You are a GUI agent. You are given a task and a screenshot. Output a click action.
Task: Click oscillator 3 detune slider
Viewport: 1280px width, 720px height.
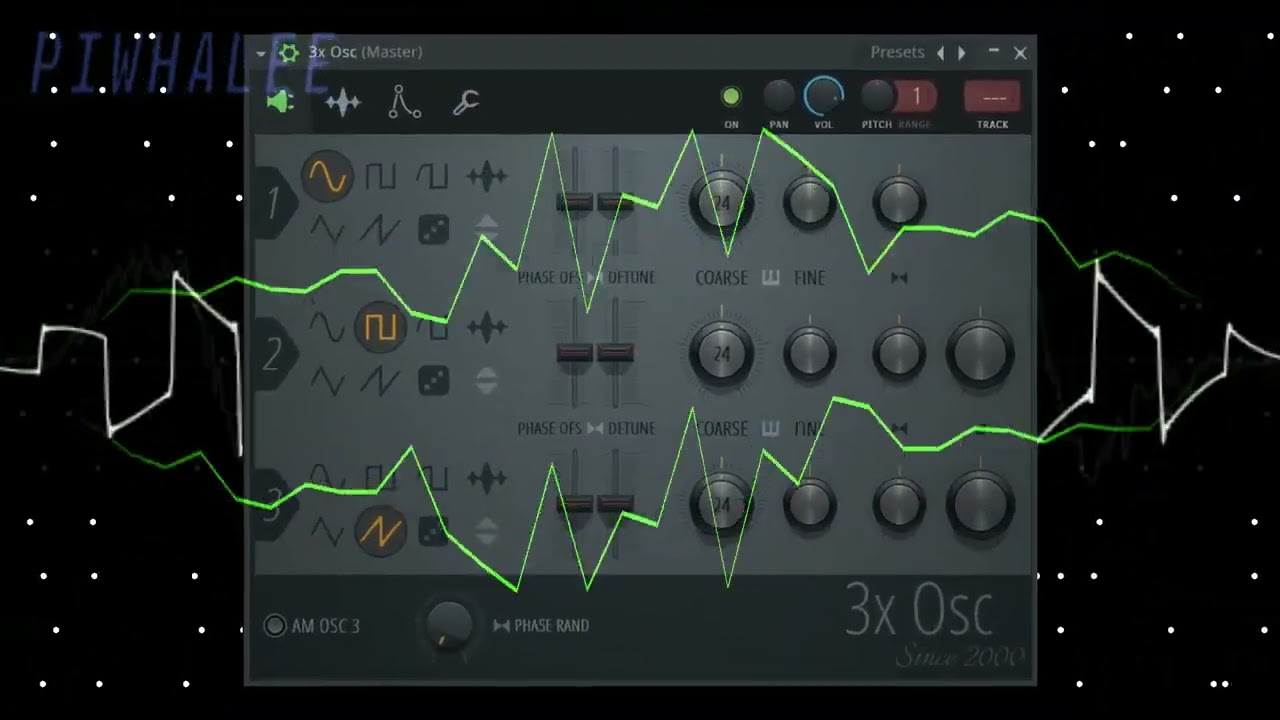616,503
